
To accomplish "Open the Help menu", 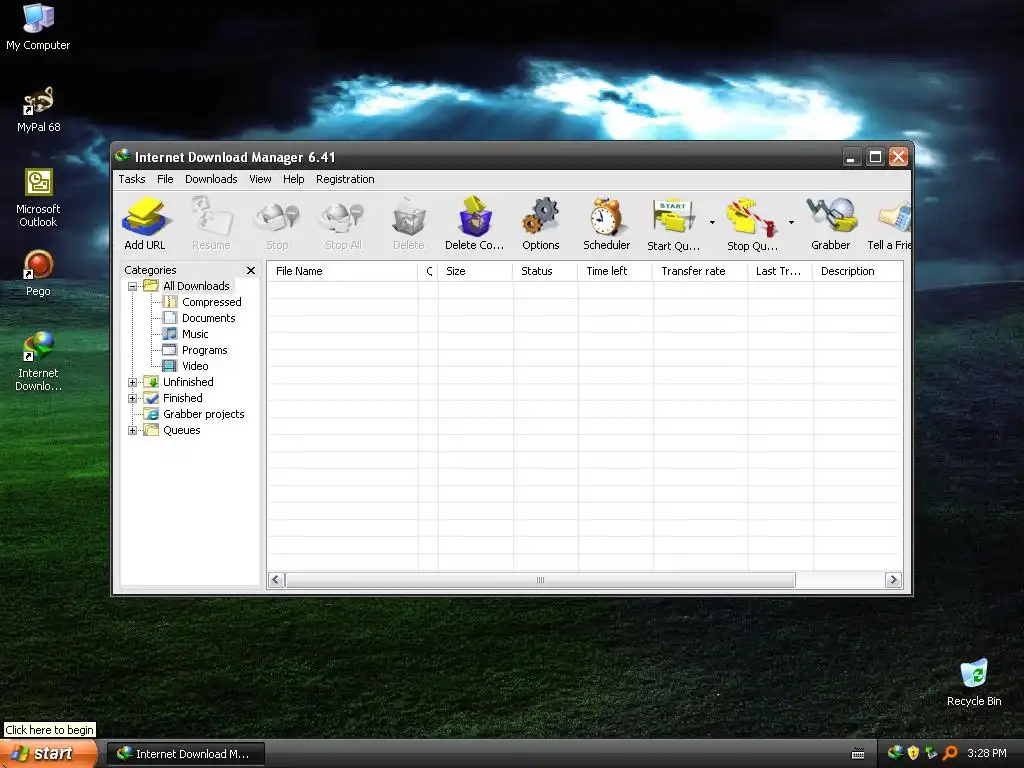I will click(293, 179).
